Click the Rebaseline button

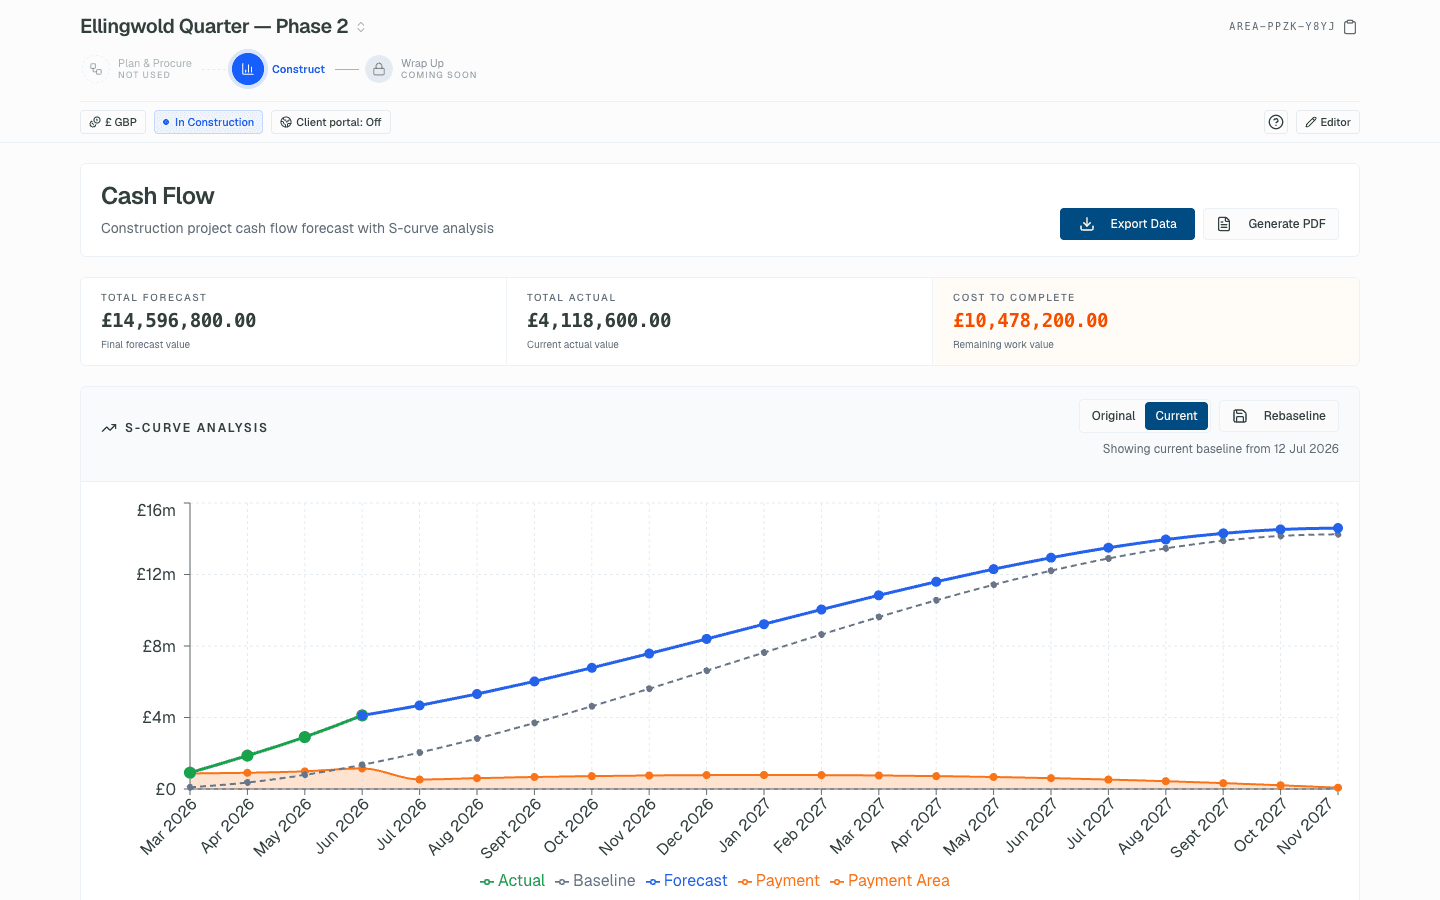[x=1279, y=416]
